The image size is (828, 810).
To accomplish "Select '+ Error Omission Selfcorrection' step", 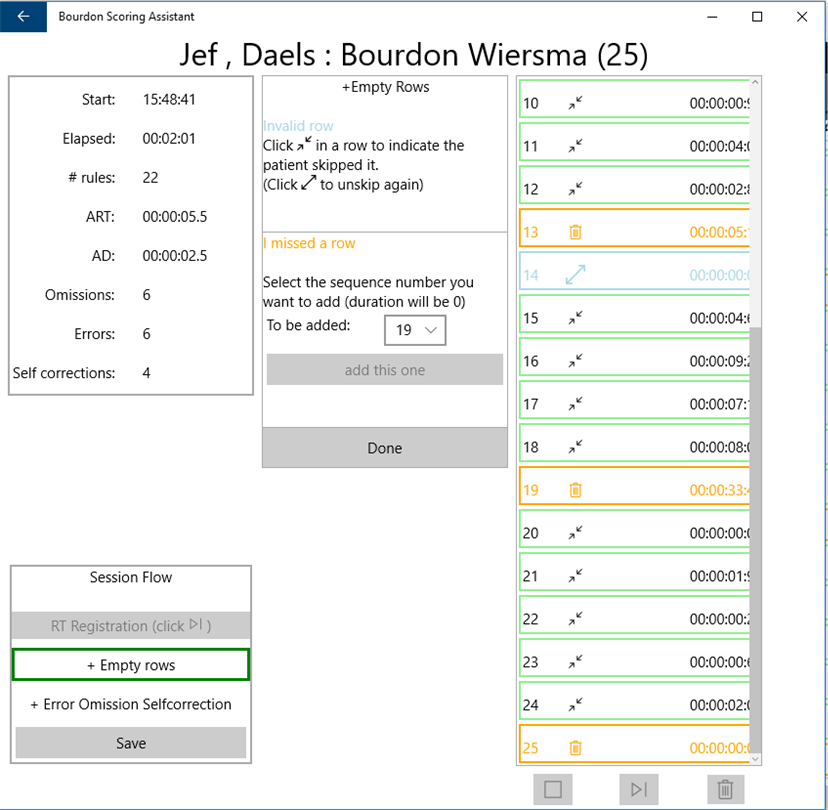I will [130, 704].
